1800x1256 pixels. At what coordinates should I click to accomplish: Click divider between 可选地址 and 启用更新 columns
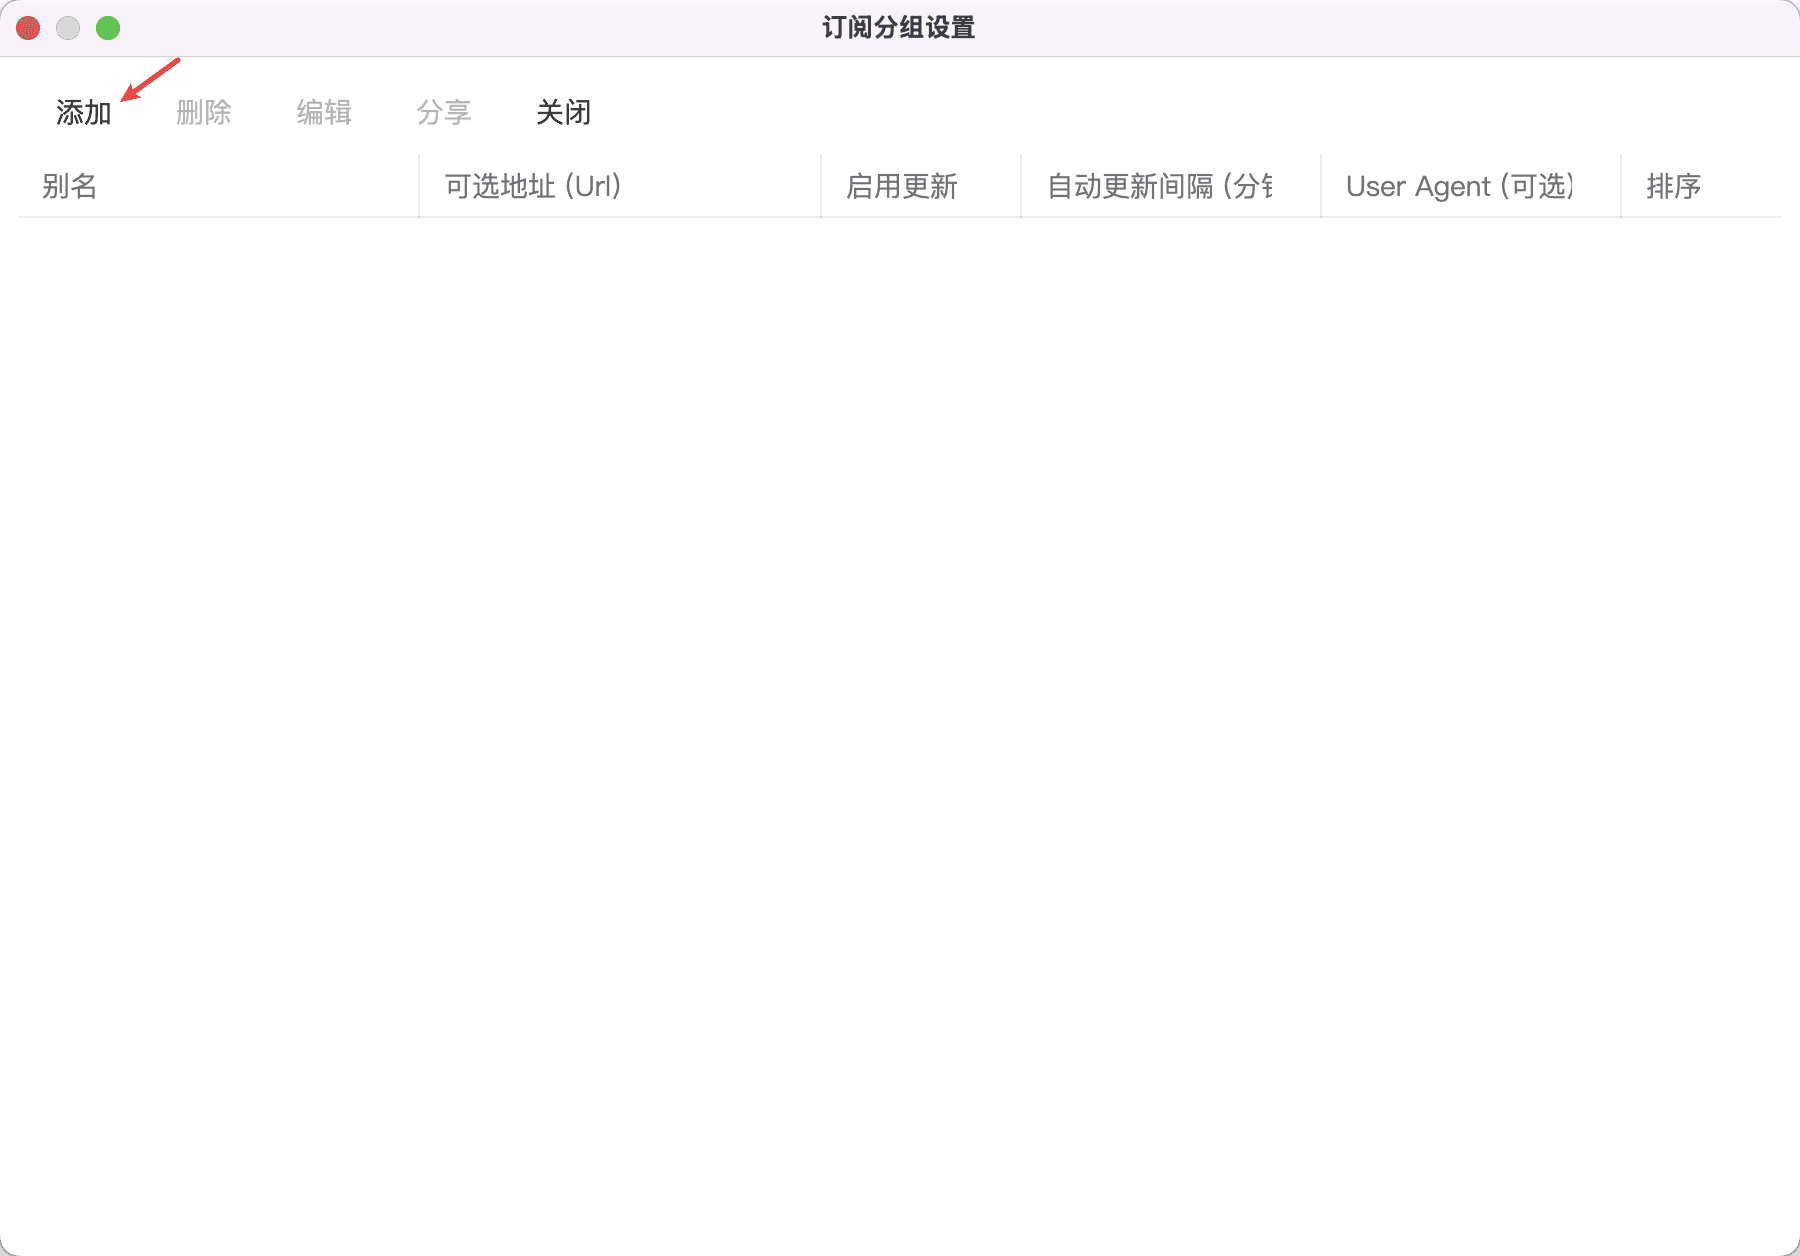(x=821, y=186)
